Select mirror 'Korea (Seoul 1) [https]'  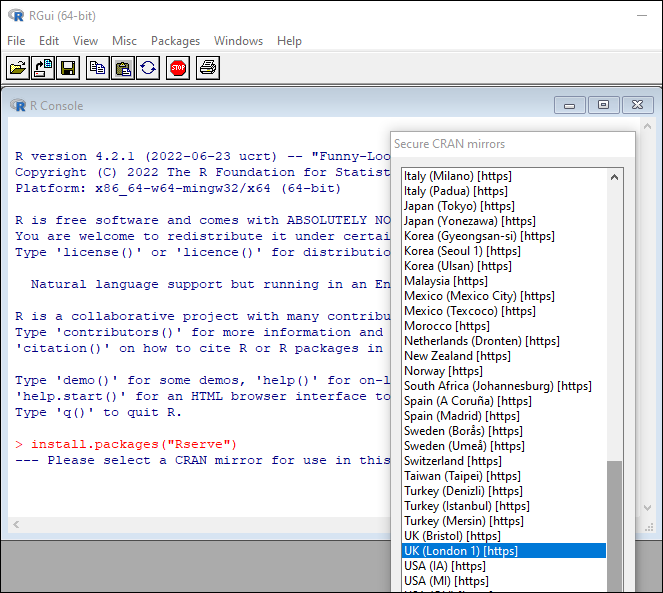click(x=504, y=251)
